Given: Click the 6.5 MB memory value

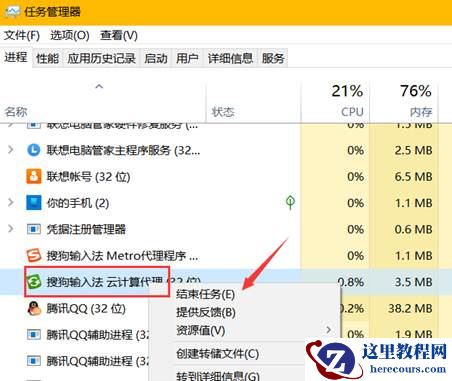Looking at the screenshot, I should pyautogui.click(x=413, y=177).
